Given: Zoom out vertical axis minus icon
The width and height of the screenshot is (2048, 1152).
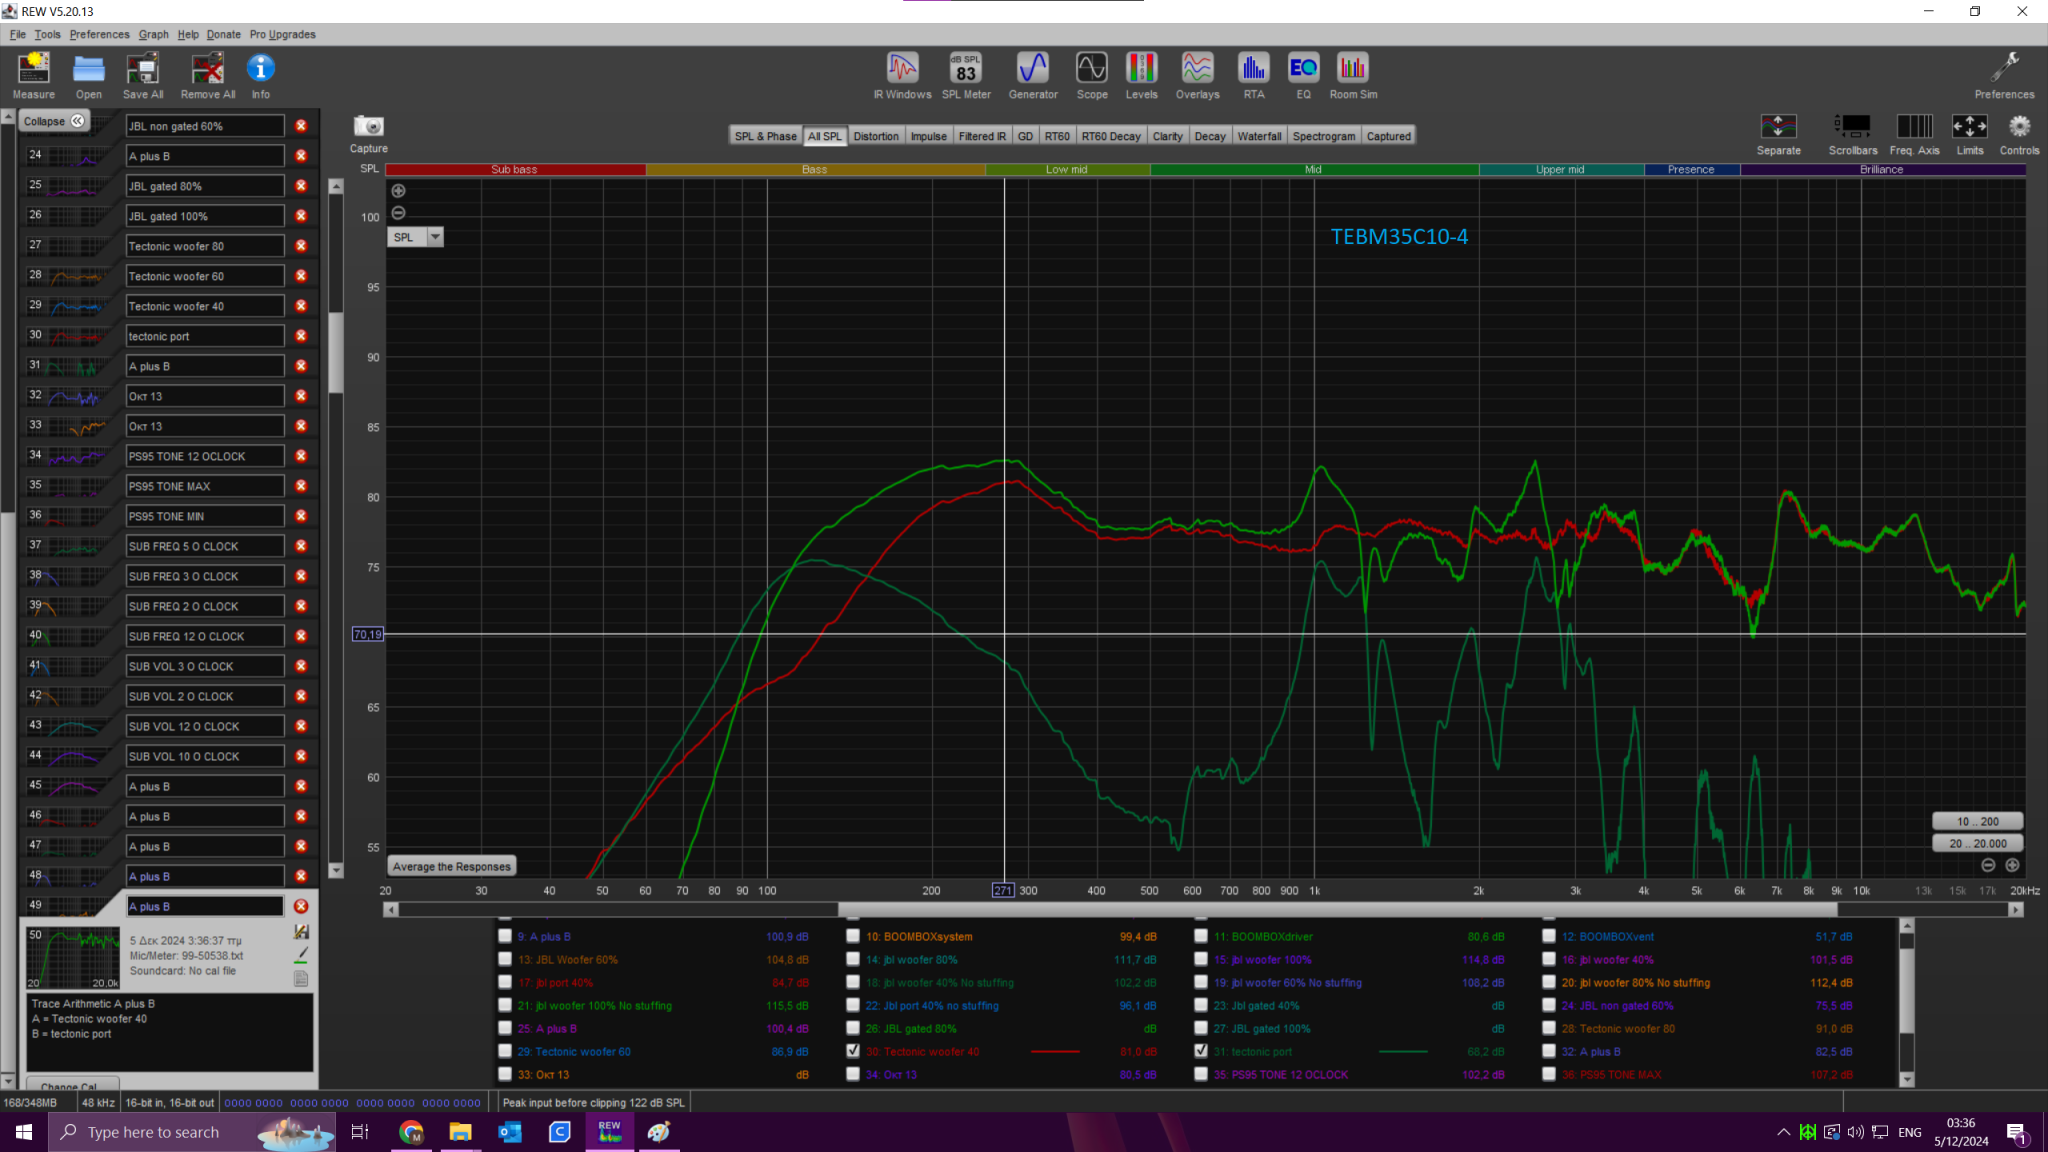Looking at the screenshot, I should pyautogui.click(x=398, y=213).
